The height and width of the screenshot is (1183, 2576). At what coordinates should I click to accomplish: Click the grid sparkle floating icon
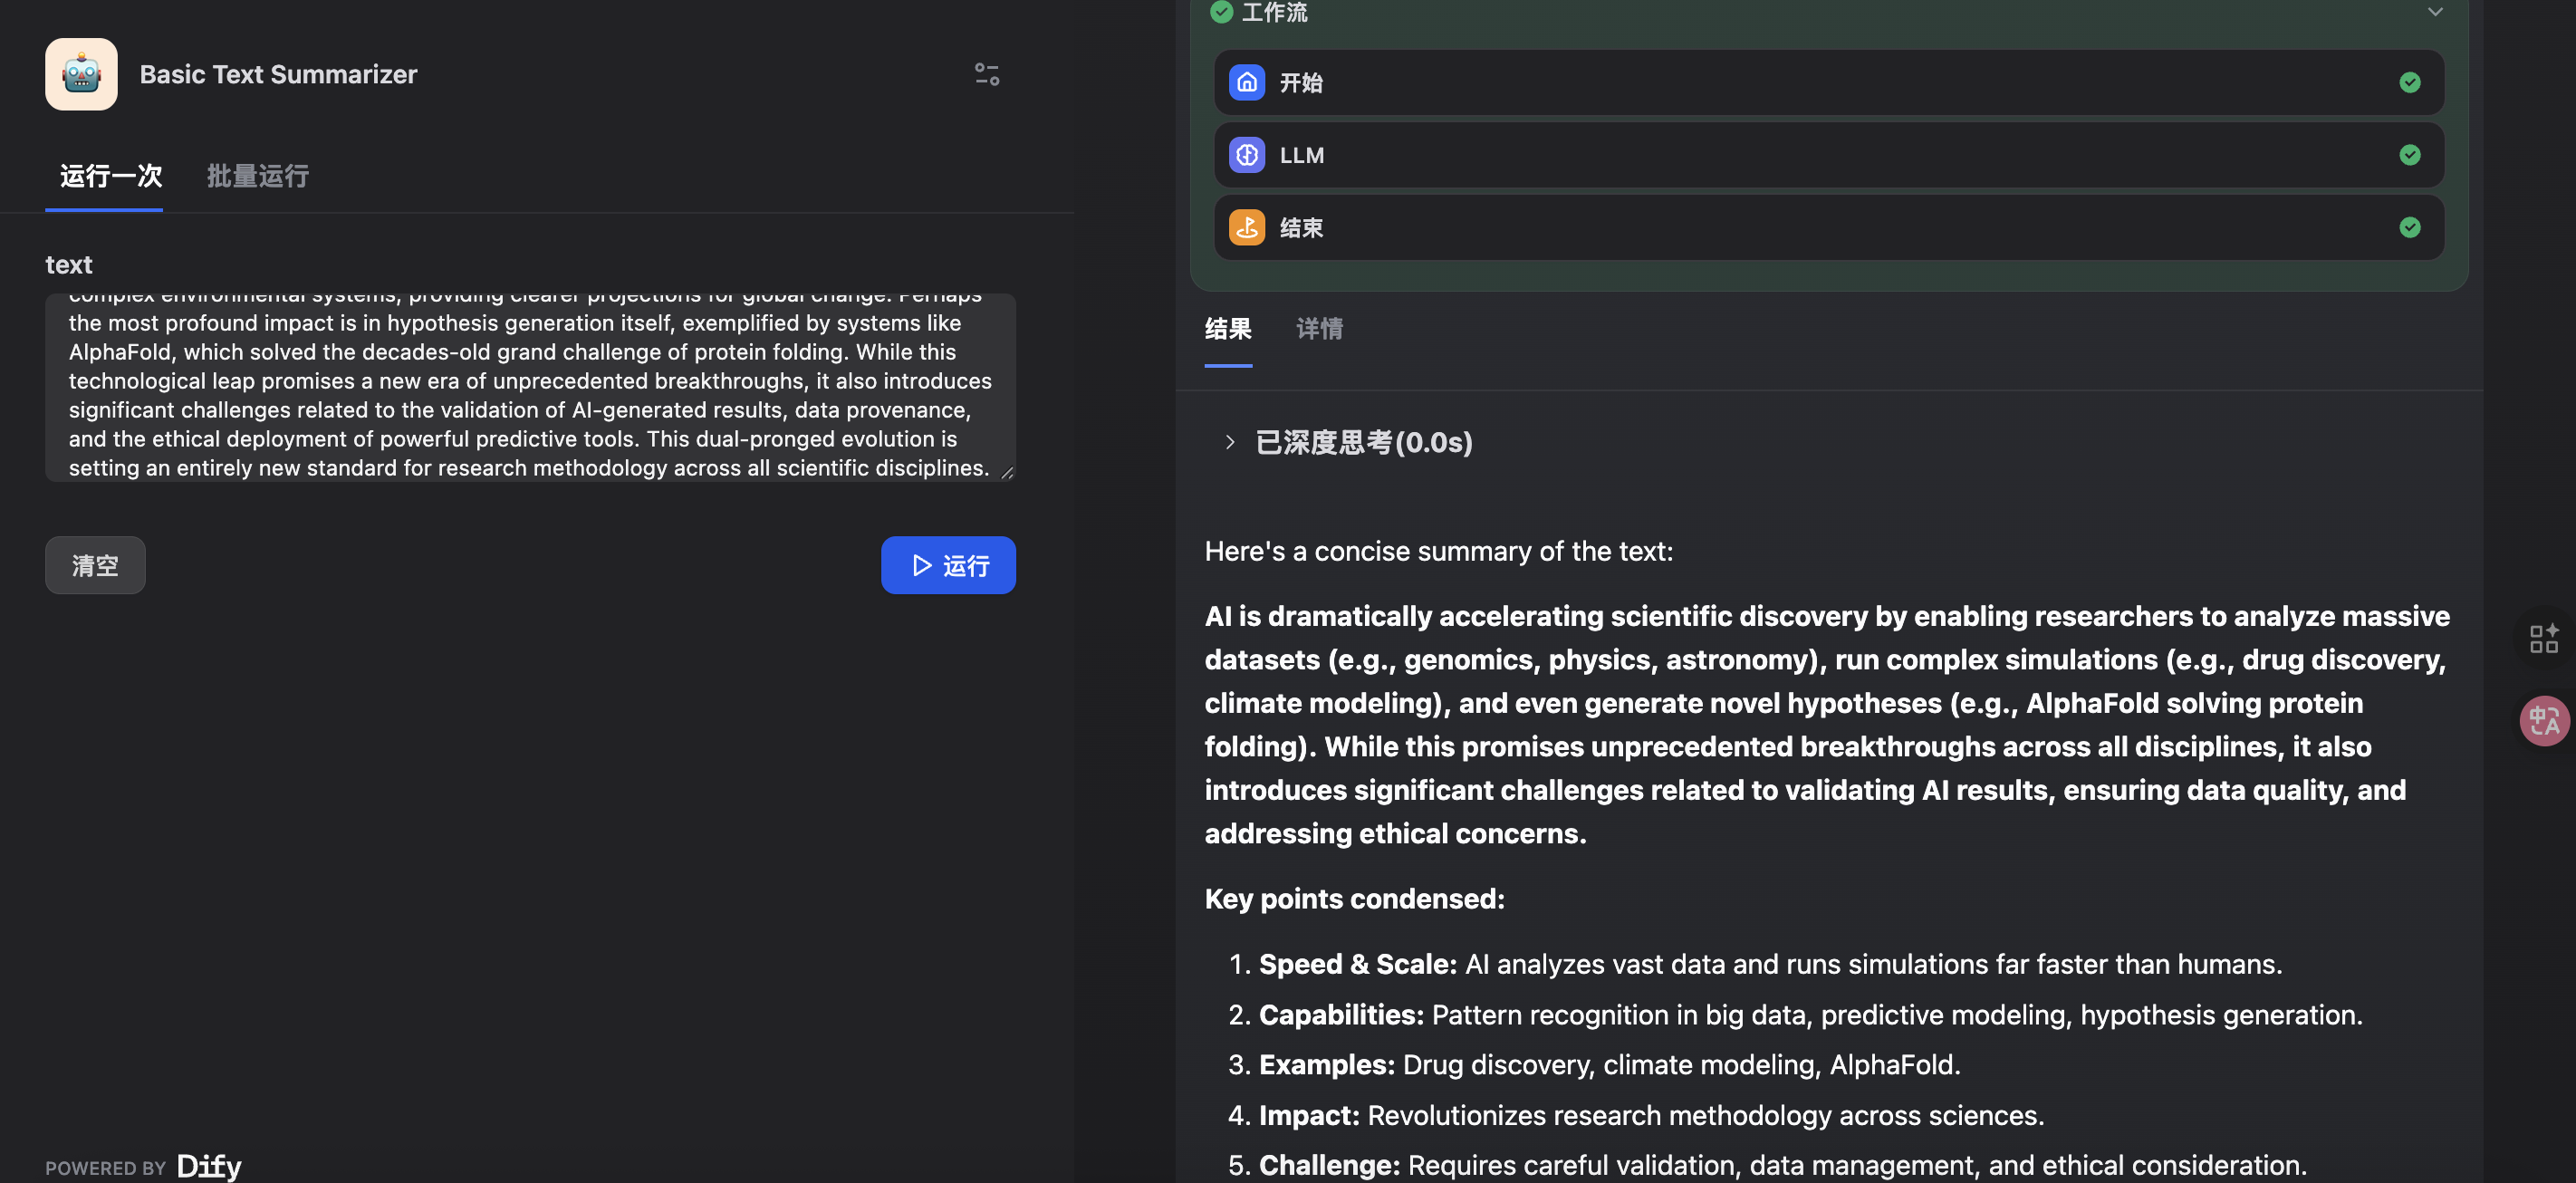pos(2543,638)
